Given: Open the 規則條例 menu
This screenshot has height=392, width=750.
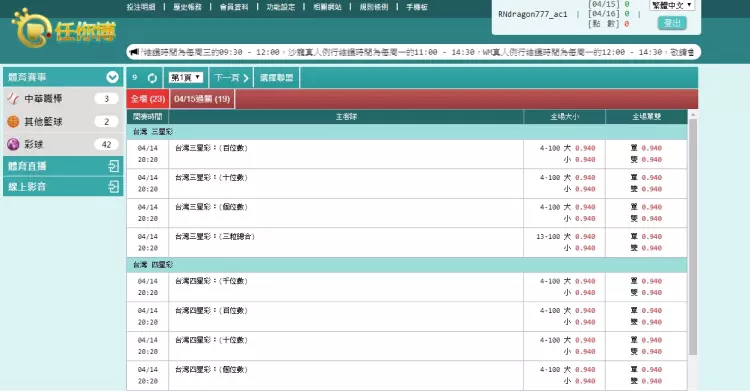Looking at the screenshot, I should pyautogui.click(x=374, y=7).
